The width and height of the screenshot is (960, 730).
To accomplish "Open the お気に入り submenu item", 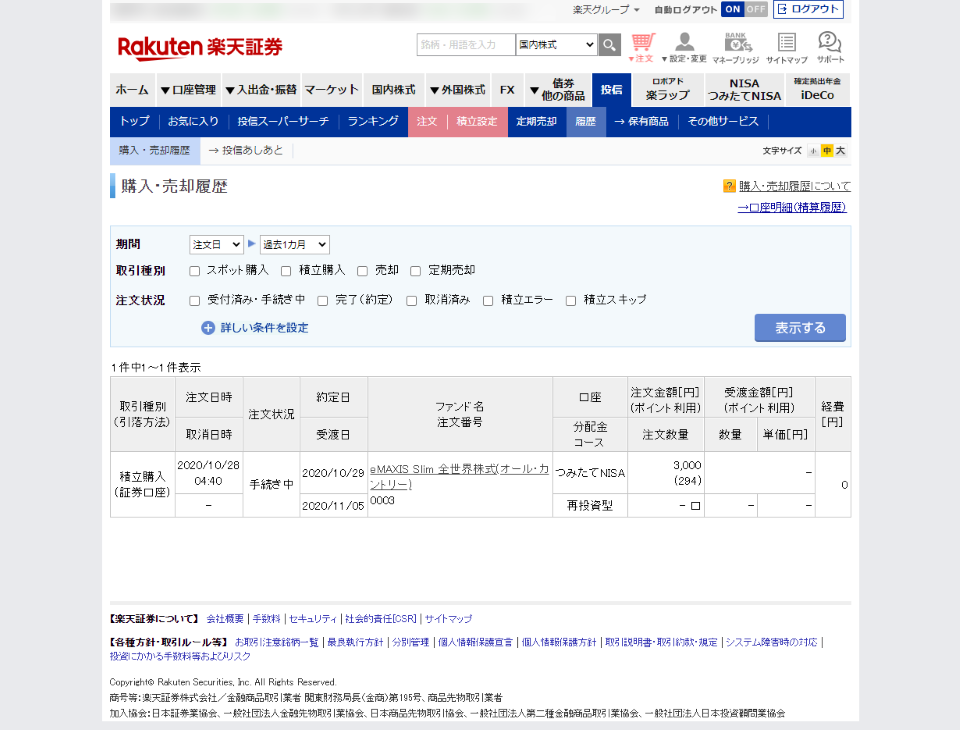I will pyautogui.click(x=193, y=121).
